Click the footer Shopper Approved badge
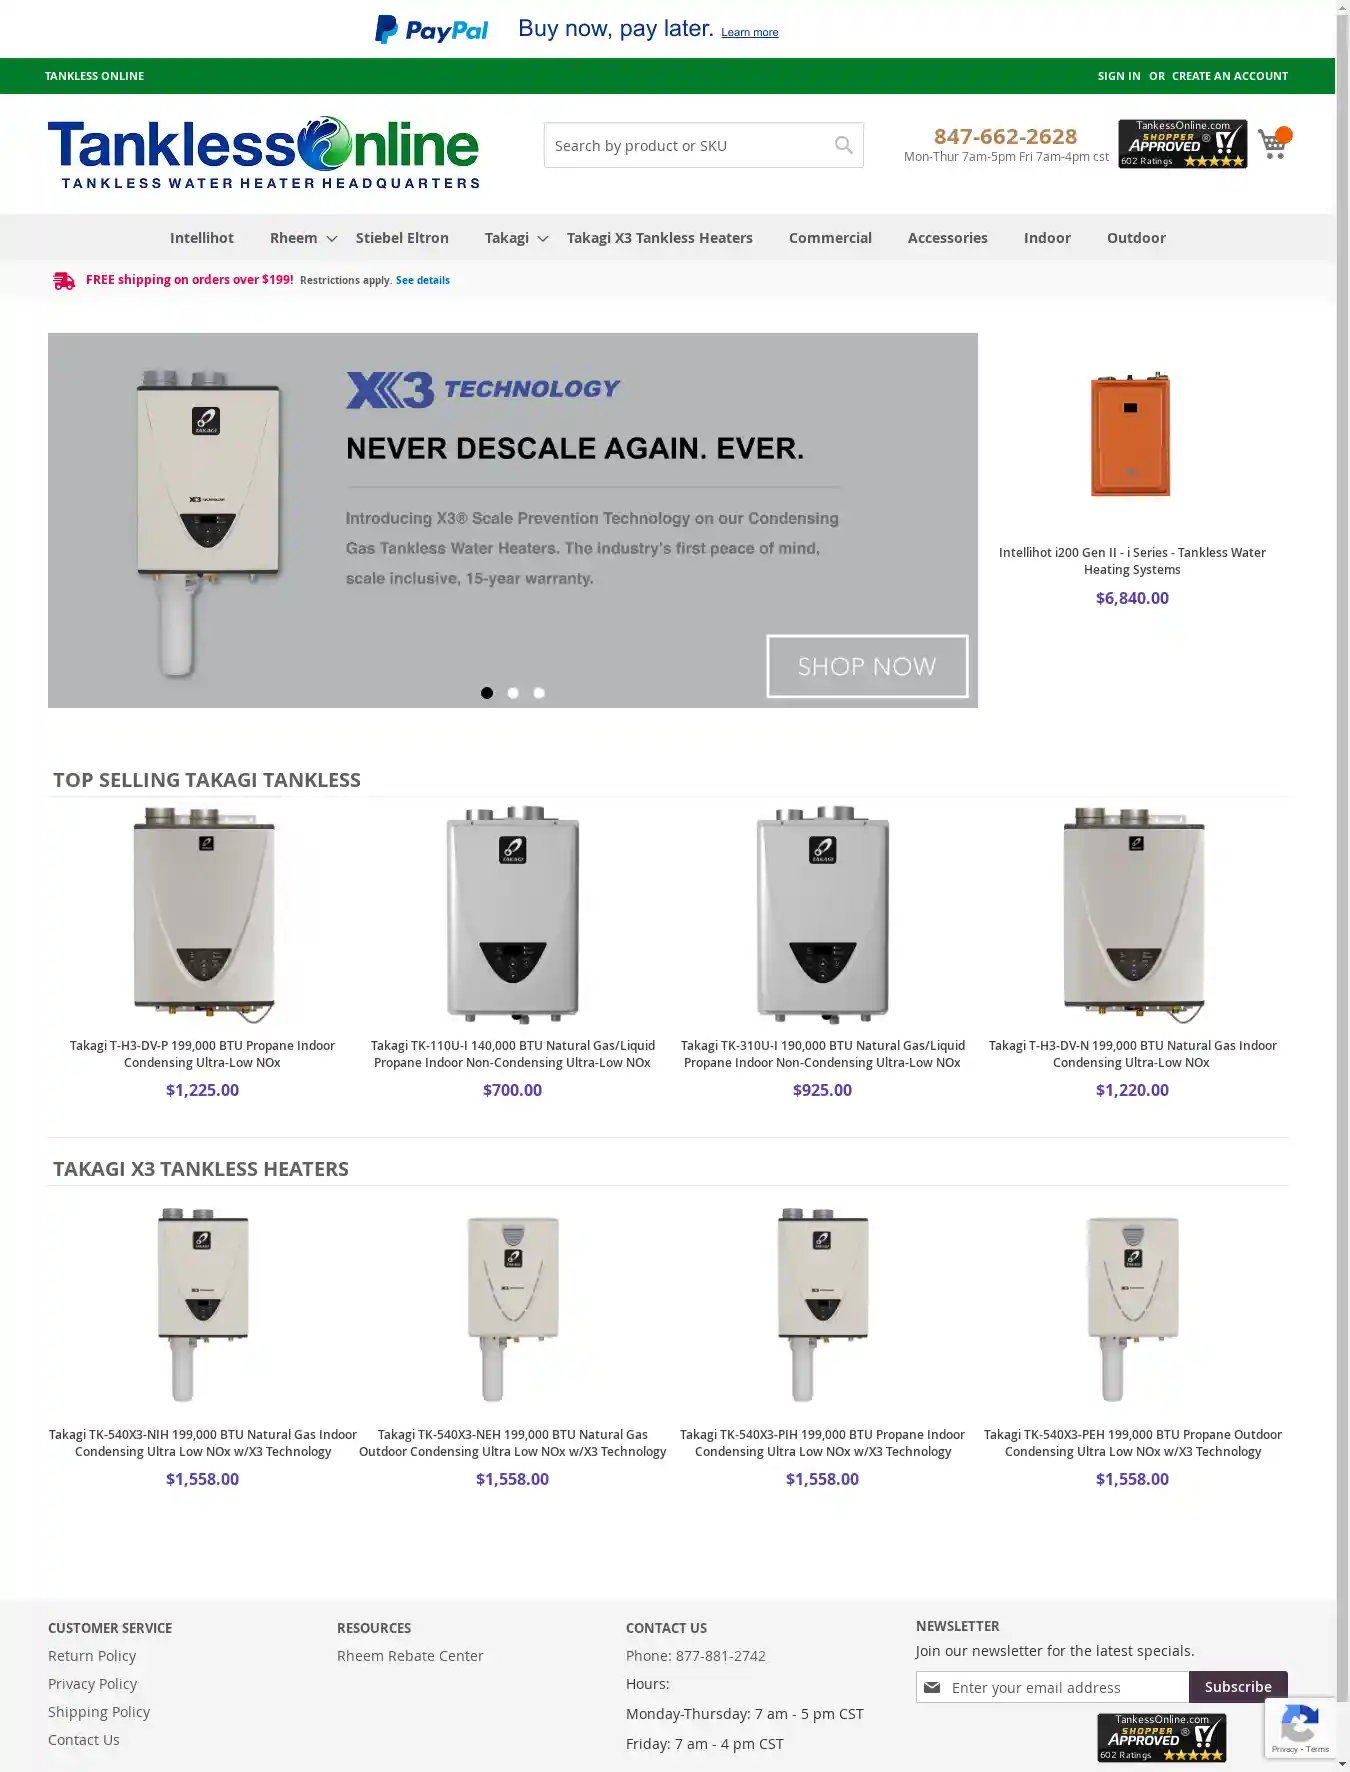 (1161, 1737)
